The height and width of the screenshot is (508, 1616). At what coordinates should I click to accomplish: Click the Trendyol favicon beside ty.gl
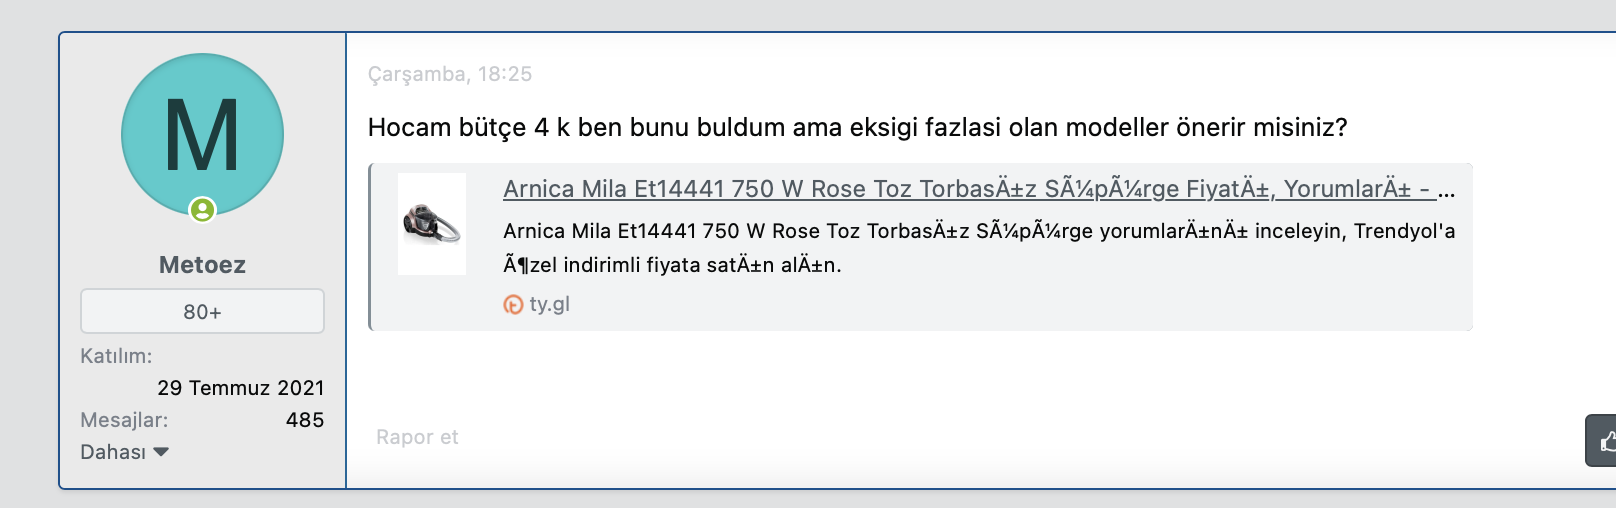point(513,305)
